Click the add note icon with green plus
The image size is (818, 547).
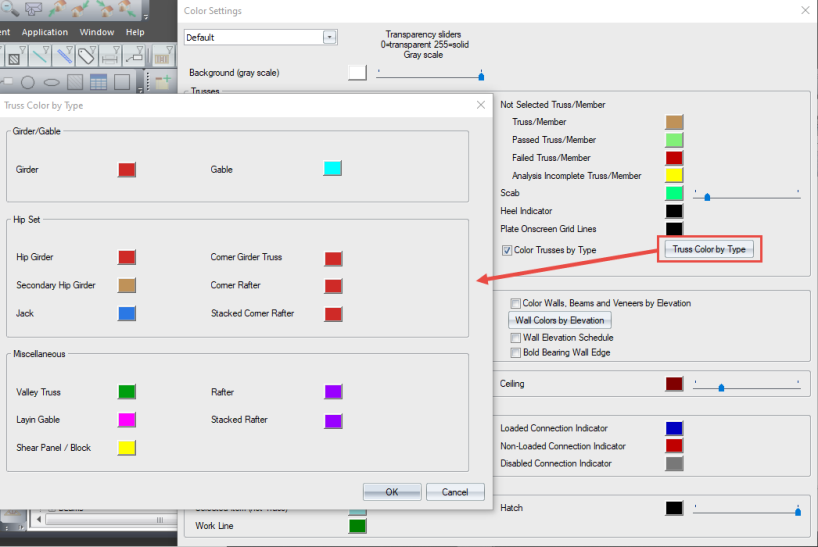tap(163, 82)
